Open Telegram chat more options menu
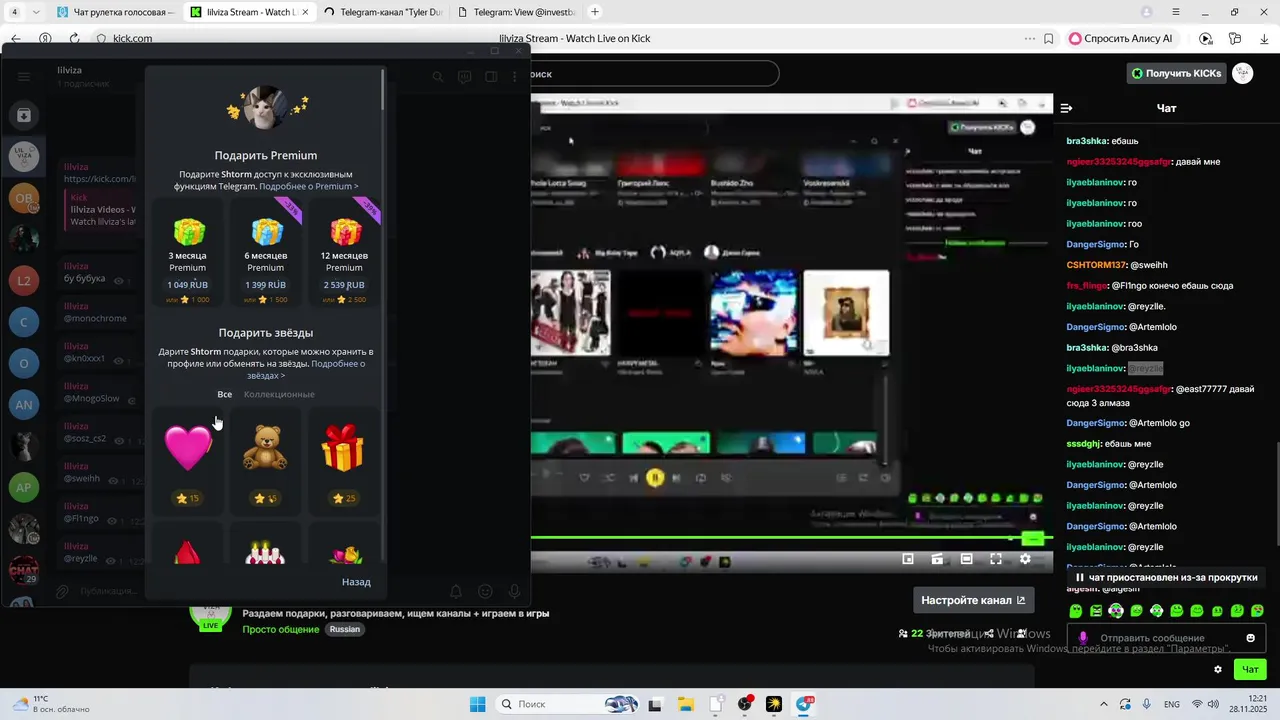Image resolution: width=1280 pixels, height=720 pixels. tap(516, 77)
